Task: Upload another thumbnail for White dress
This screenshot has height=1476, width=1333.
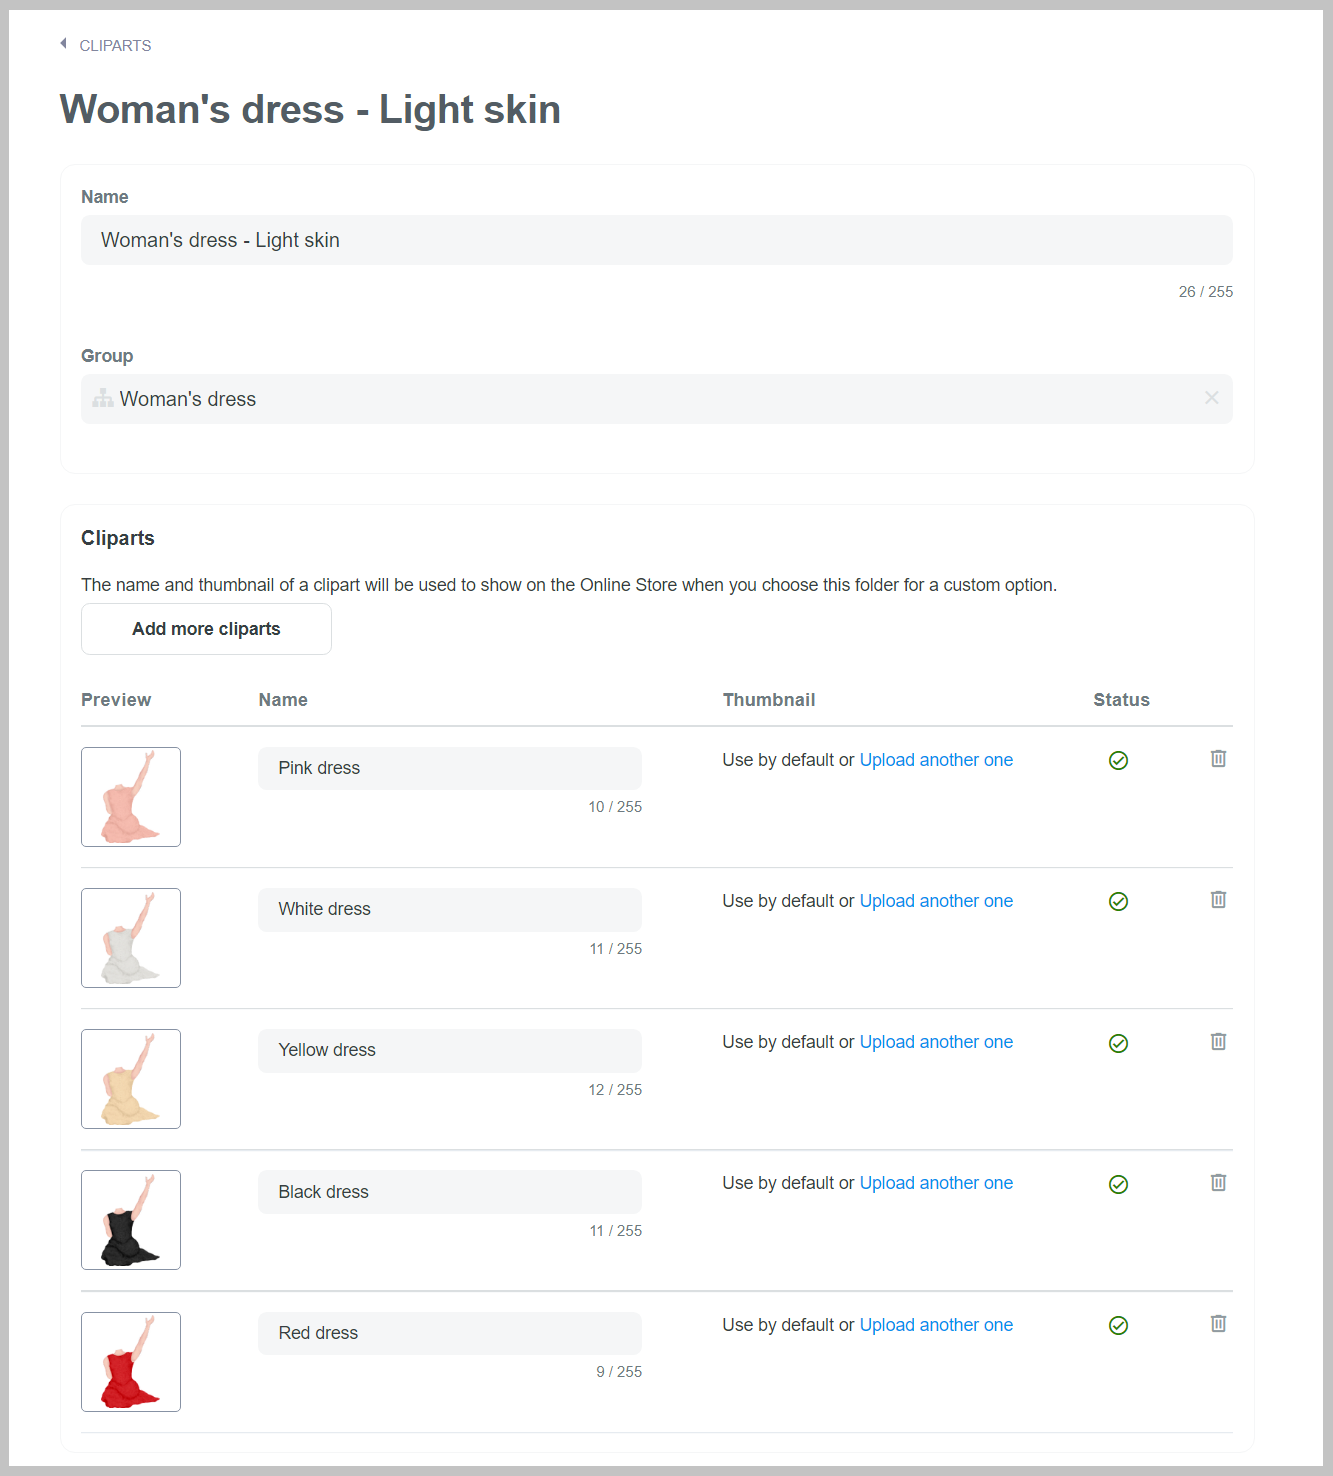Action: pyautogui.click(x=936, y=901)
